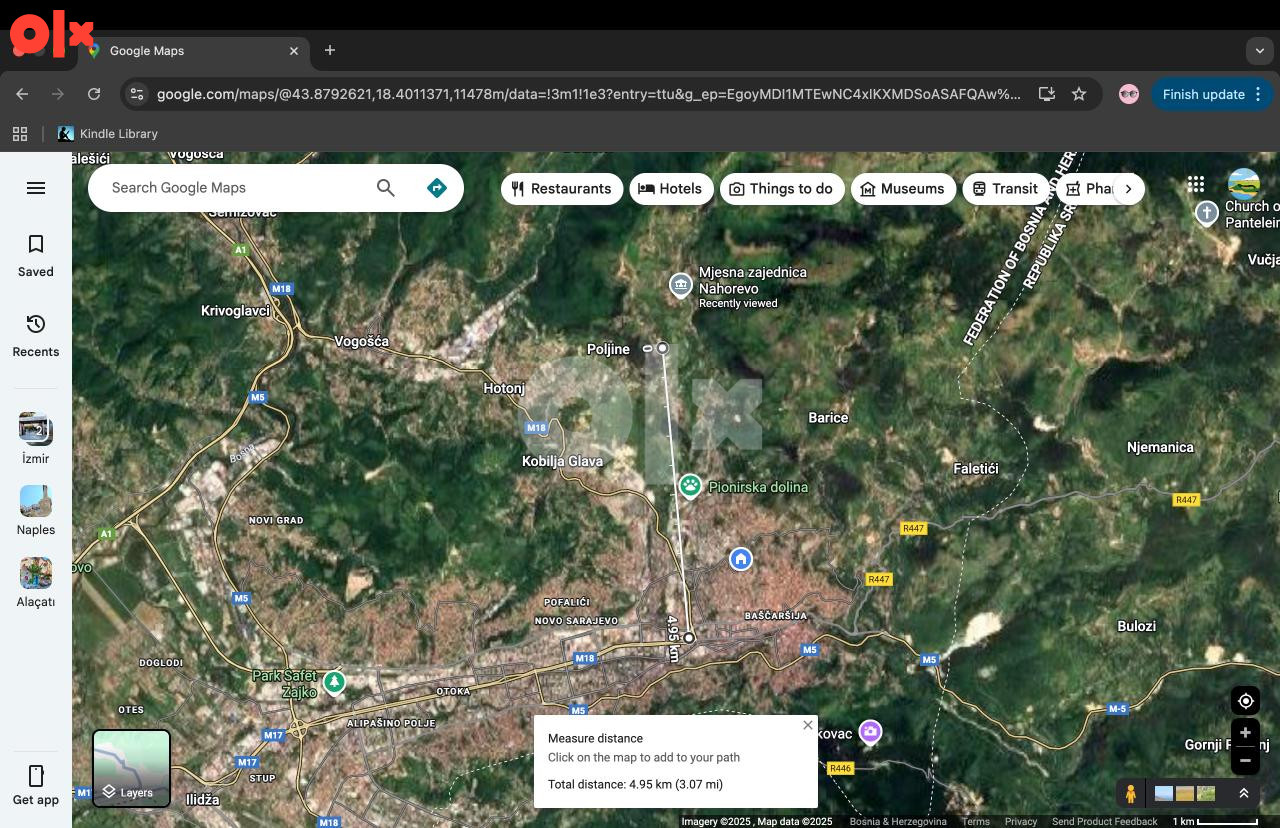Zoom in on the map
The image size is (1280, 828).
1245,733
